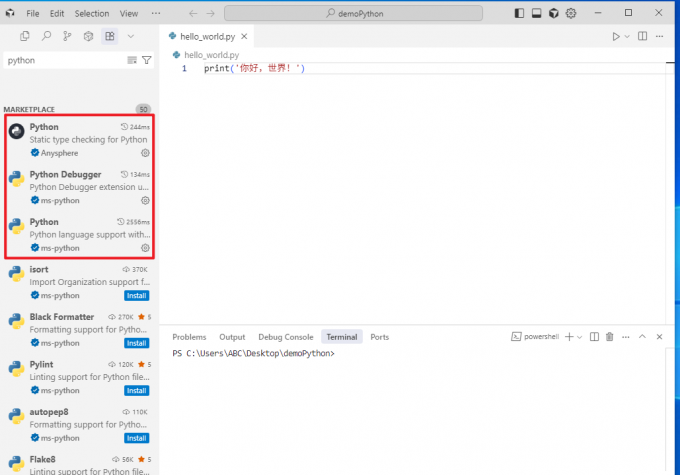This screenshot has width=680, height=475.
Task: Click the cube icon in title bar
Action: 553,13
